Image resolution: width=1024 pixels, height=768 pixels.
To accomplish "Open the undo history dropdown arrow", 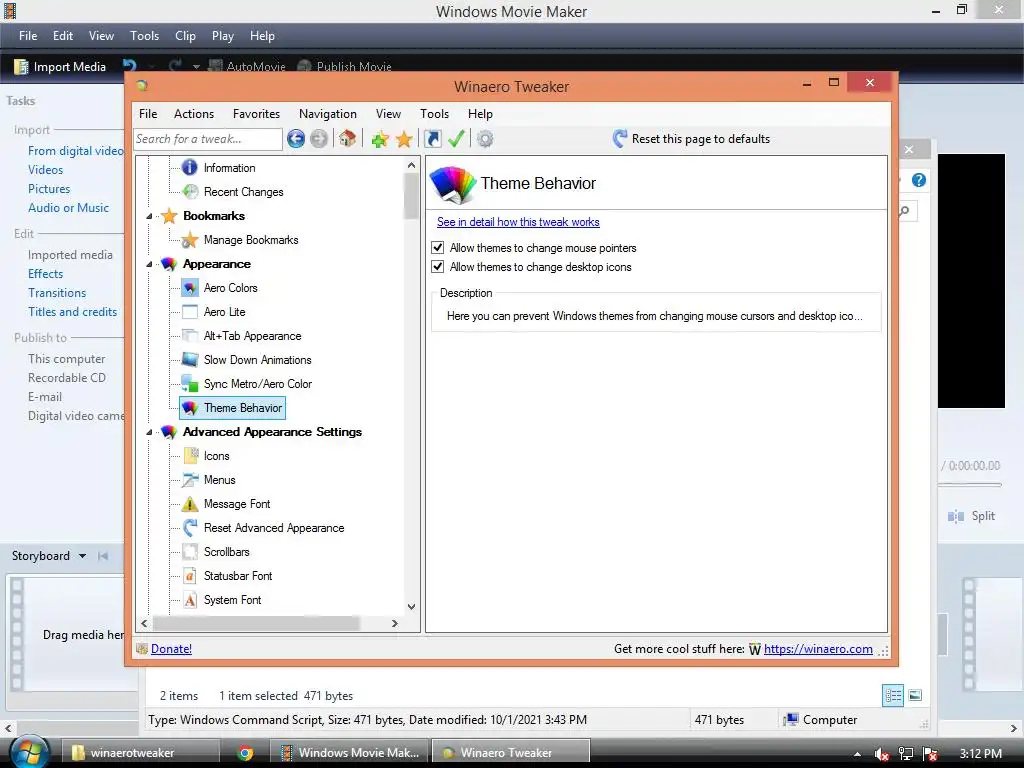I will click(x=152, y=67).
